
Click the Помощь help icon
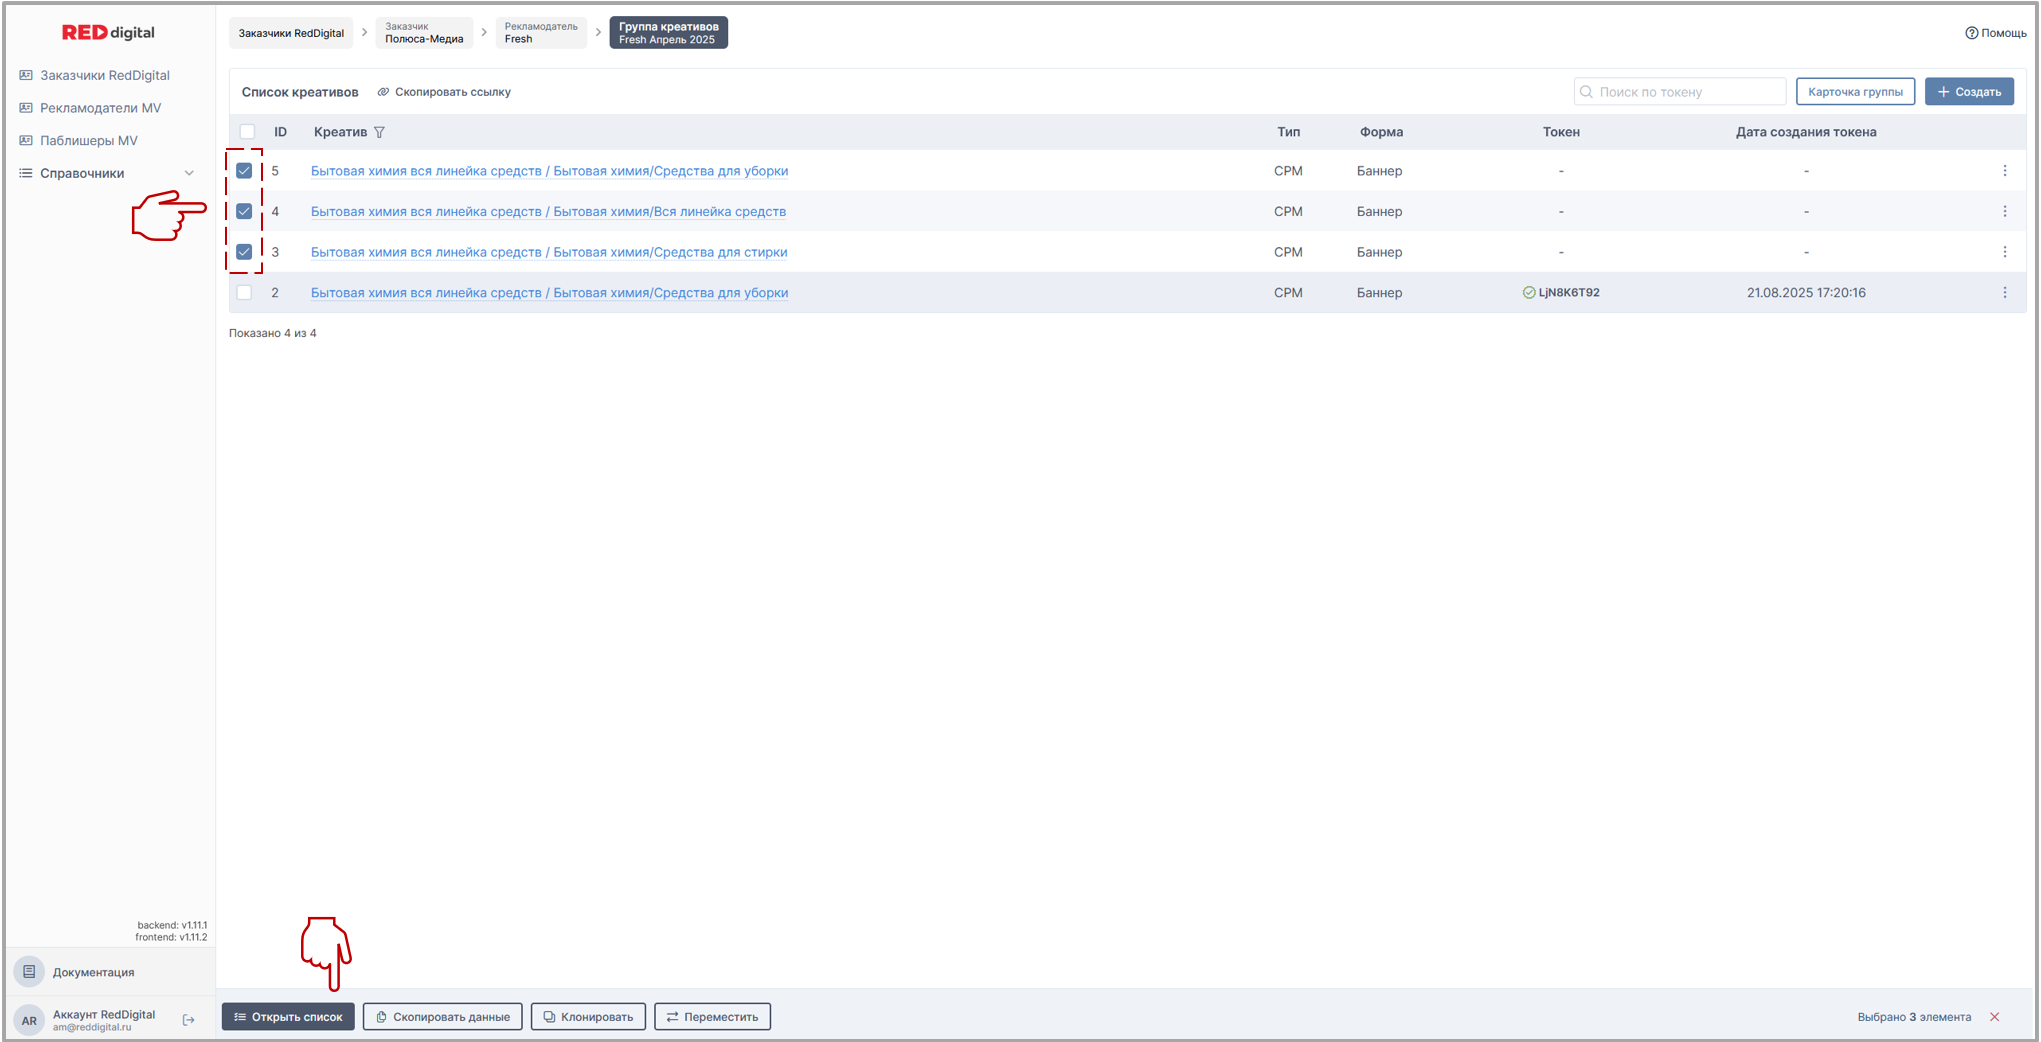pyautogui.click(x=1971, y=33)
